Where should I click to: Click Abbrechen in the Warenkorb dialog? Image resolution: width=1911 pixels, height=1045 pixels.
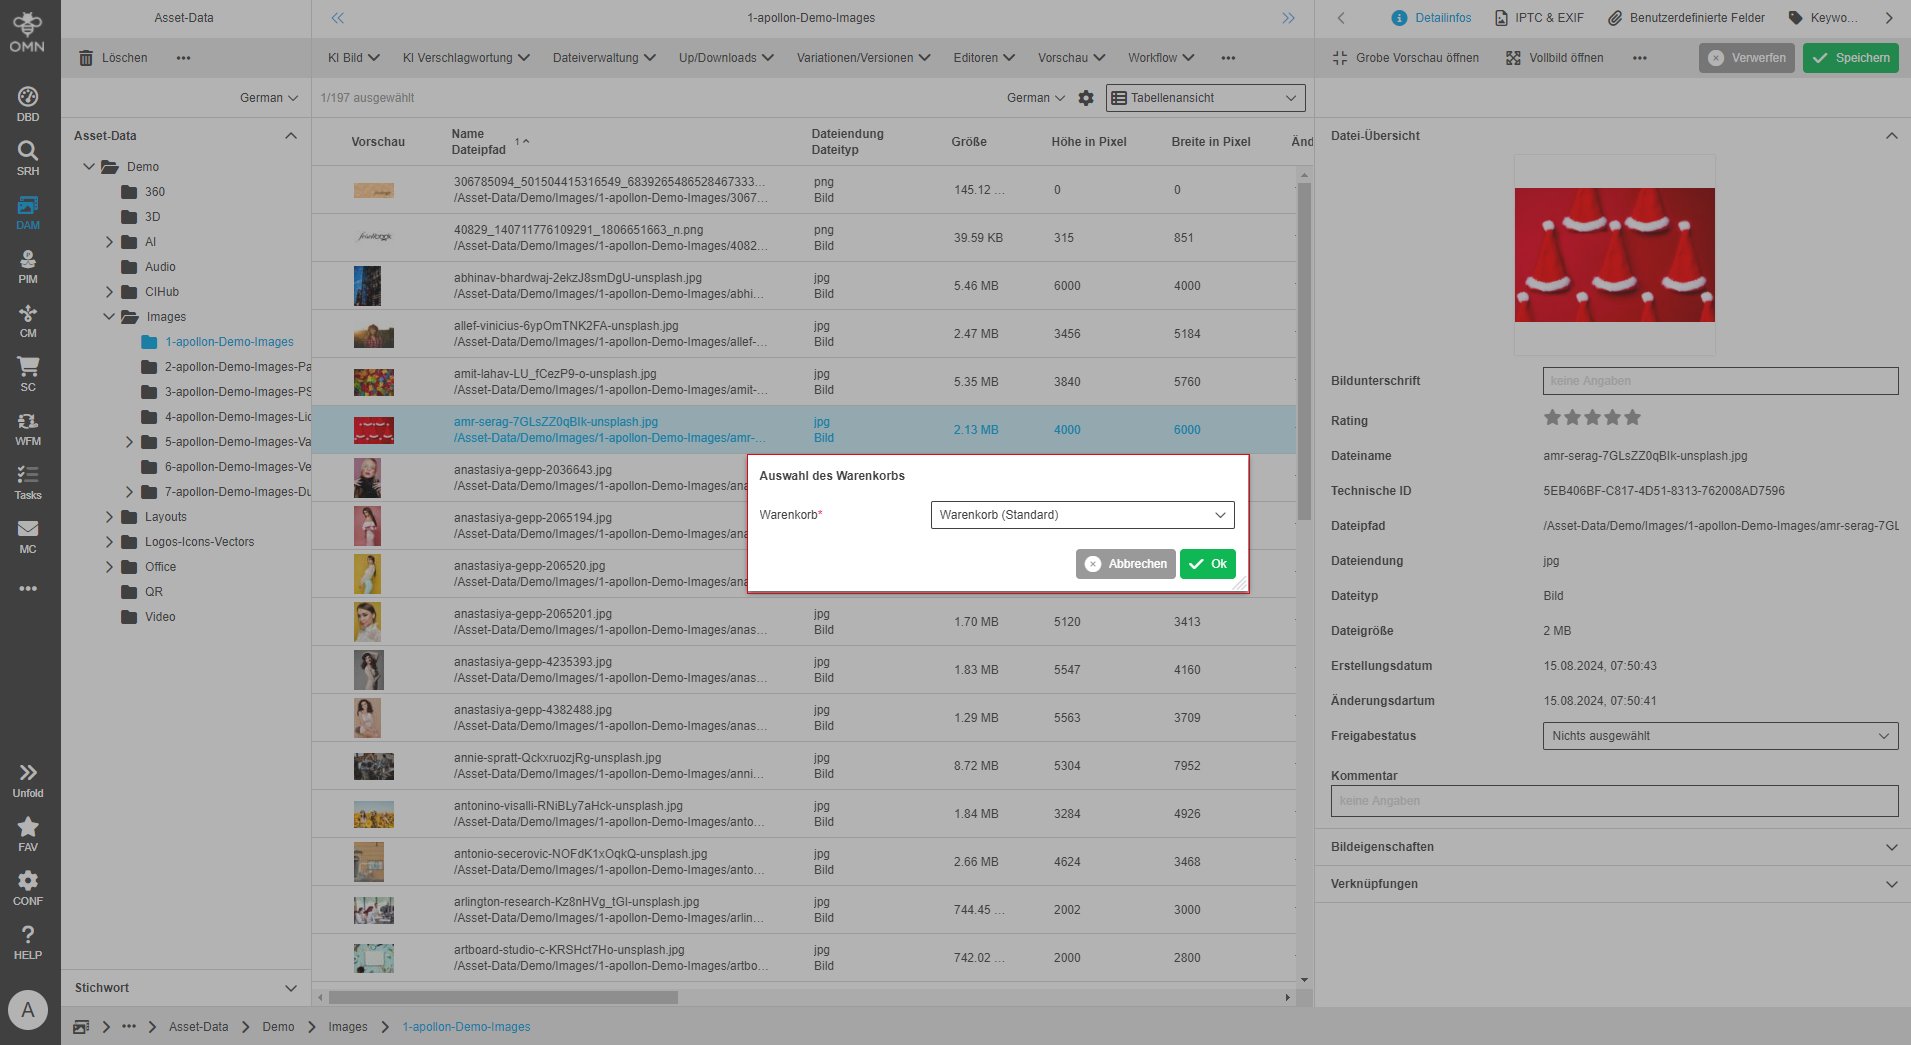[x=1126, y=564]
